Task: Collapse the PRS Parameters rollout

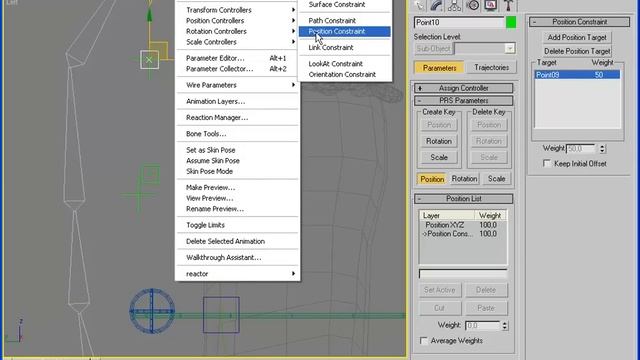Action: 463,100
